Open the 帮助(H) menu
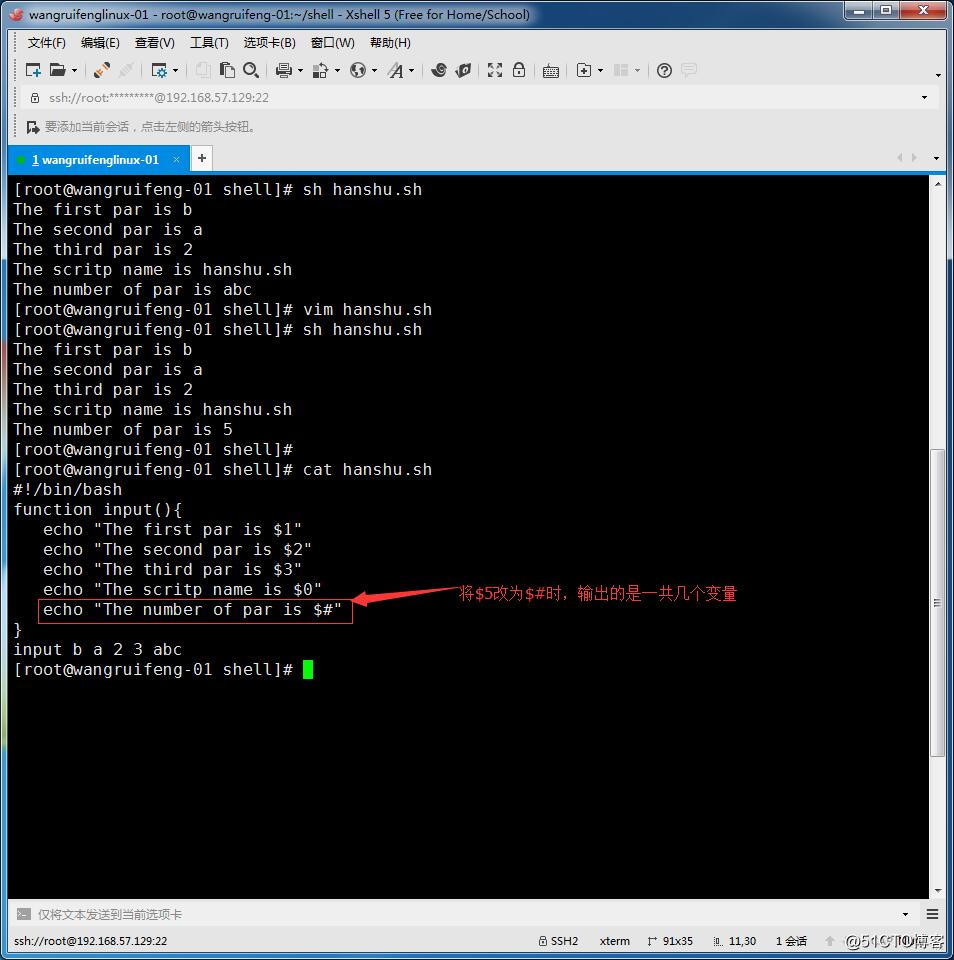The image size is (954, 960). coord(390,43)
